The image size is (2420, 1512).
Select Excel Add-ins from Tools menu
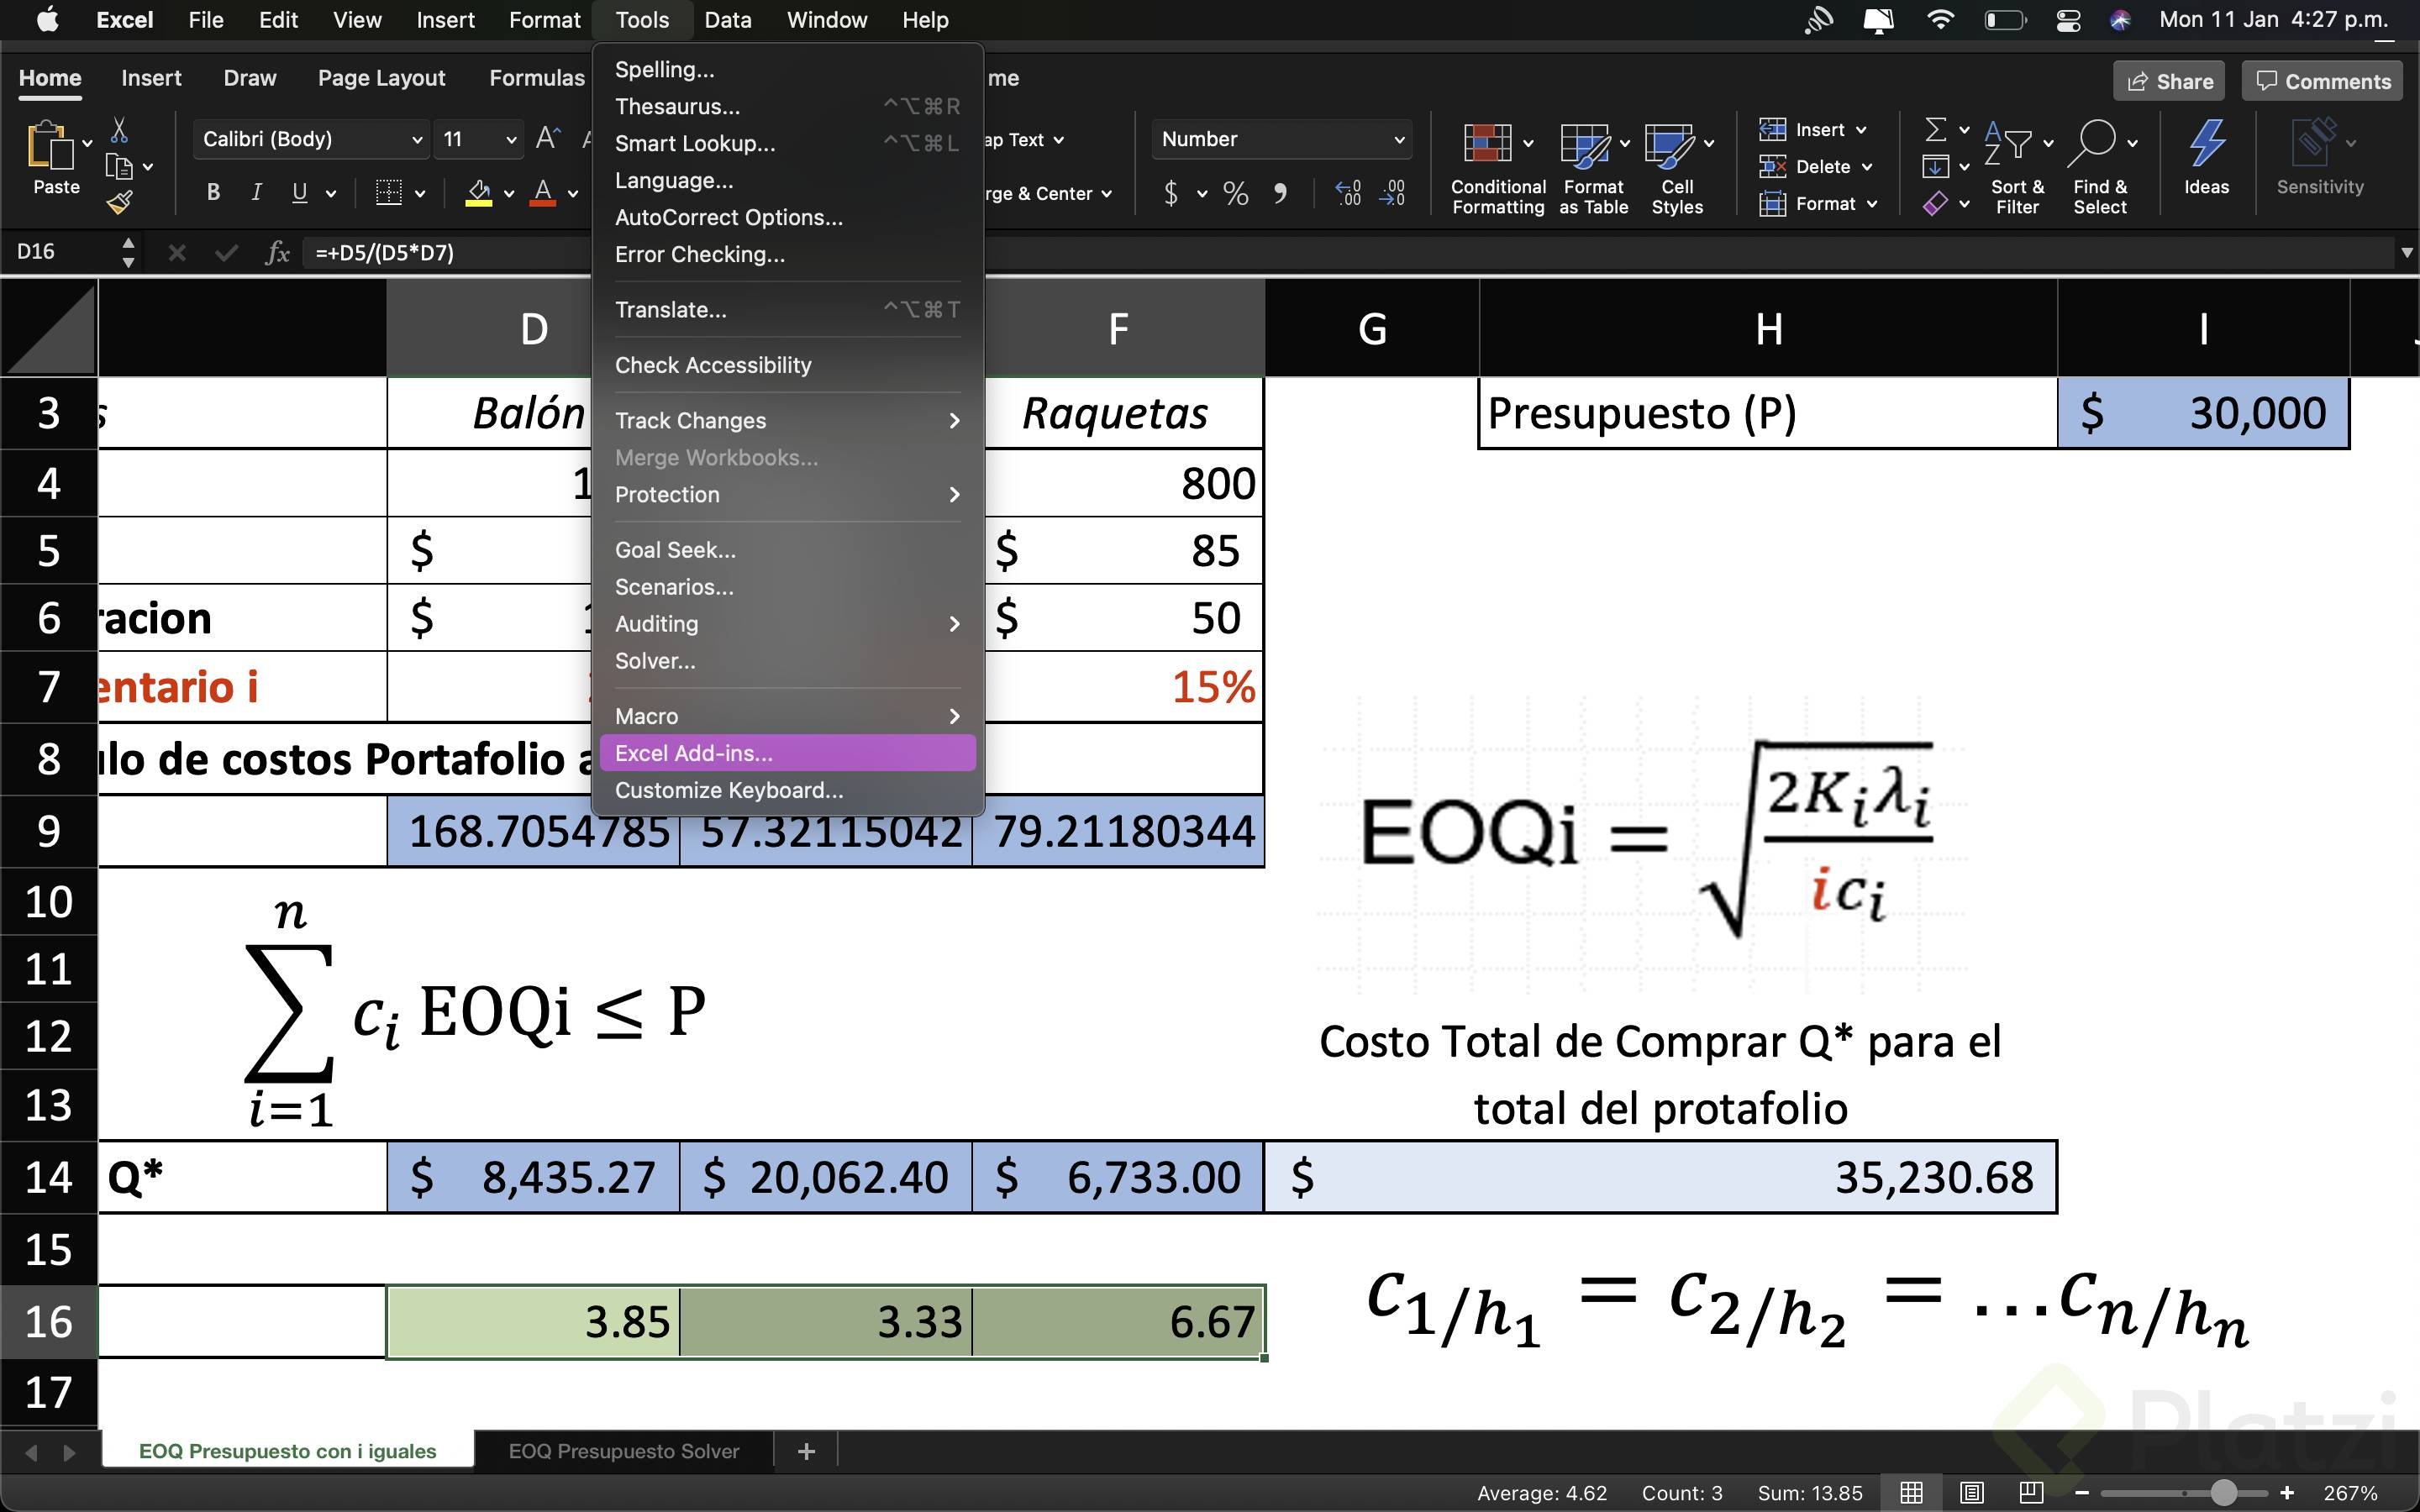tap(694, 753)
